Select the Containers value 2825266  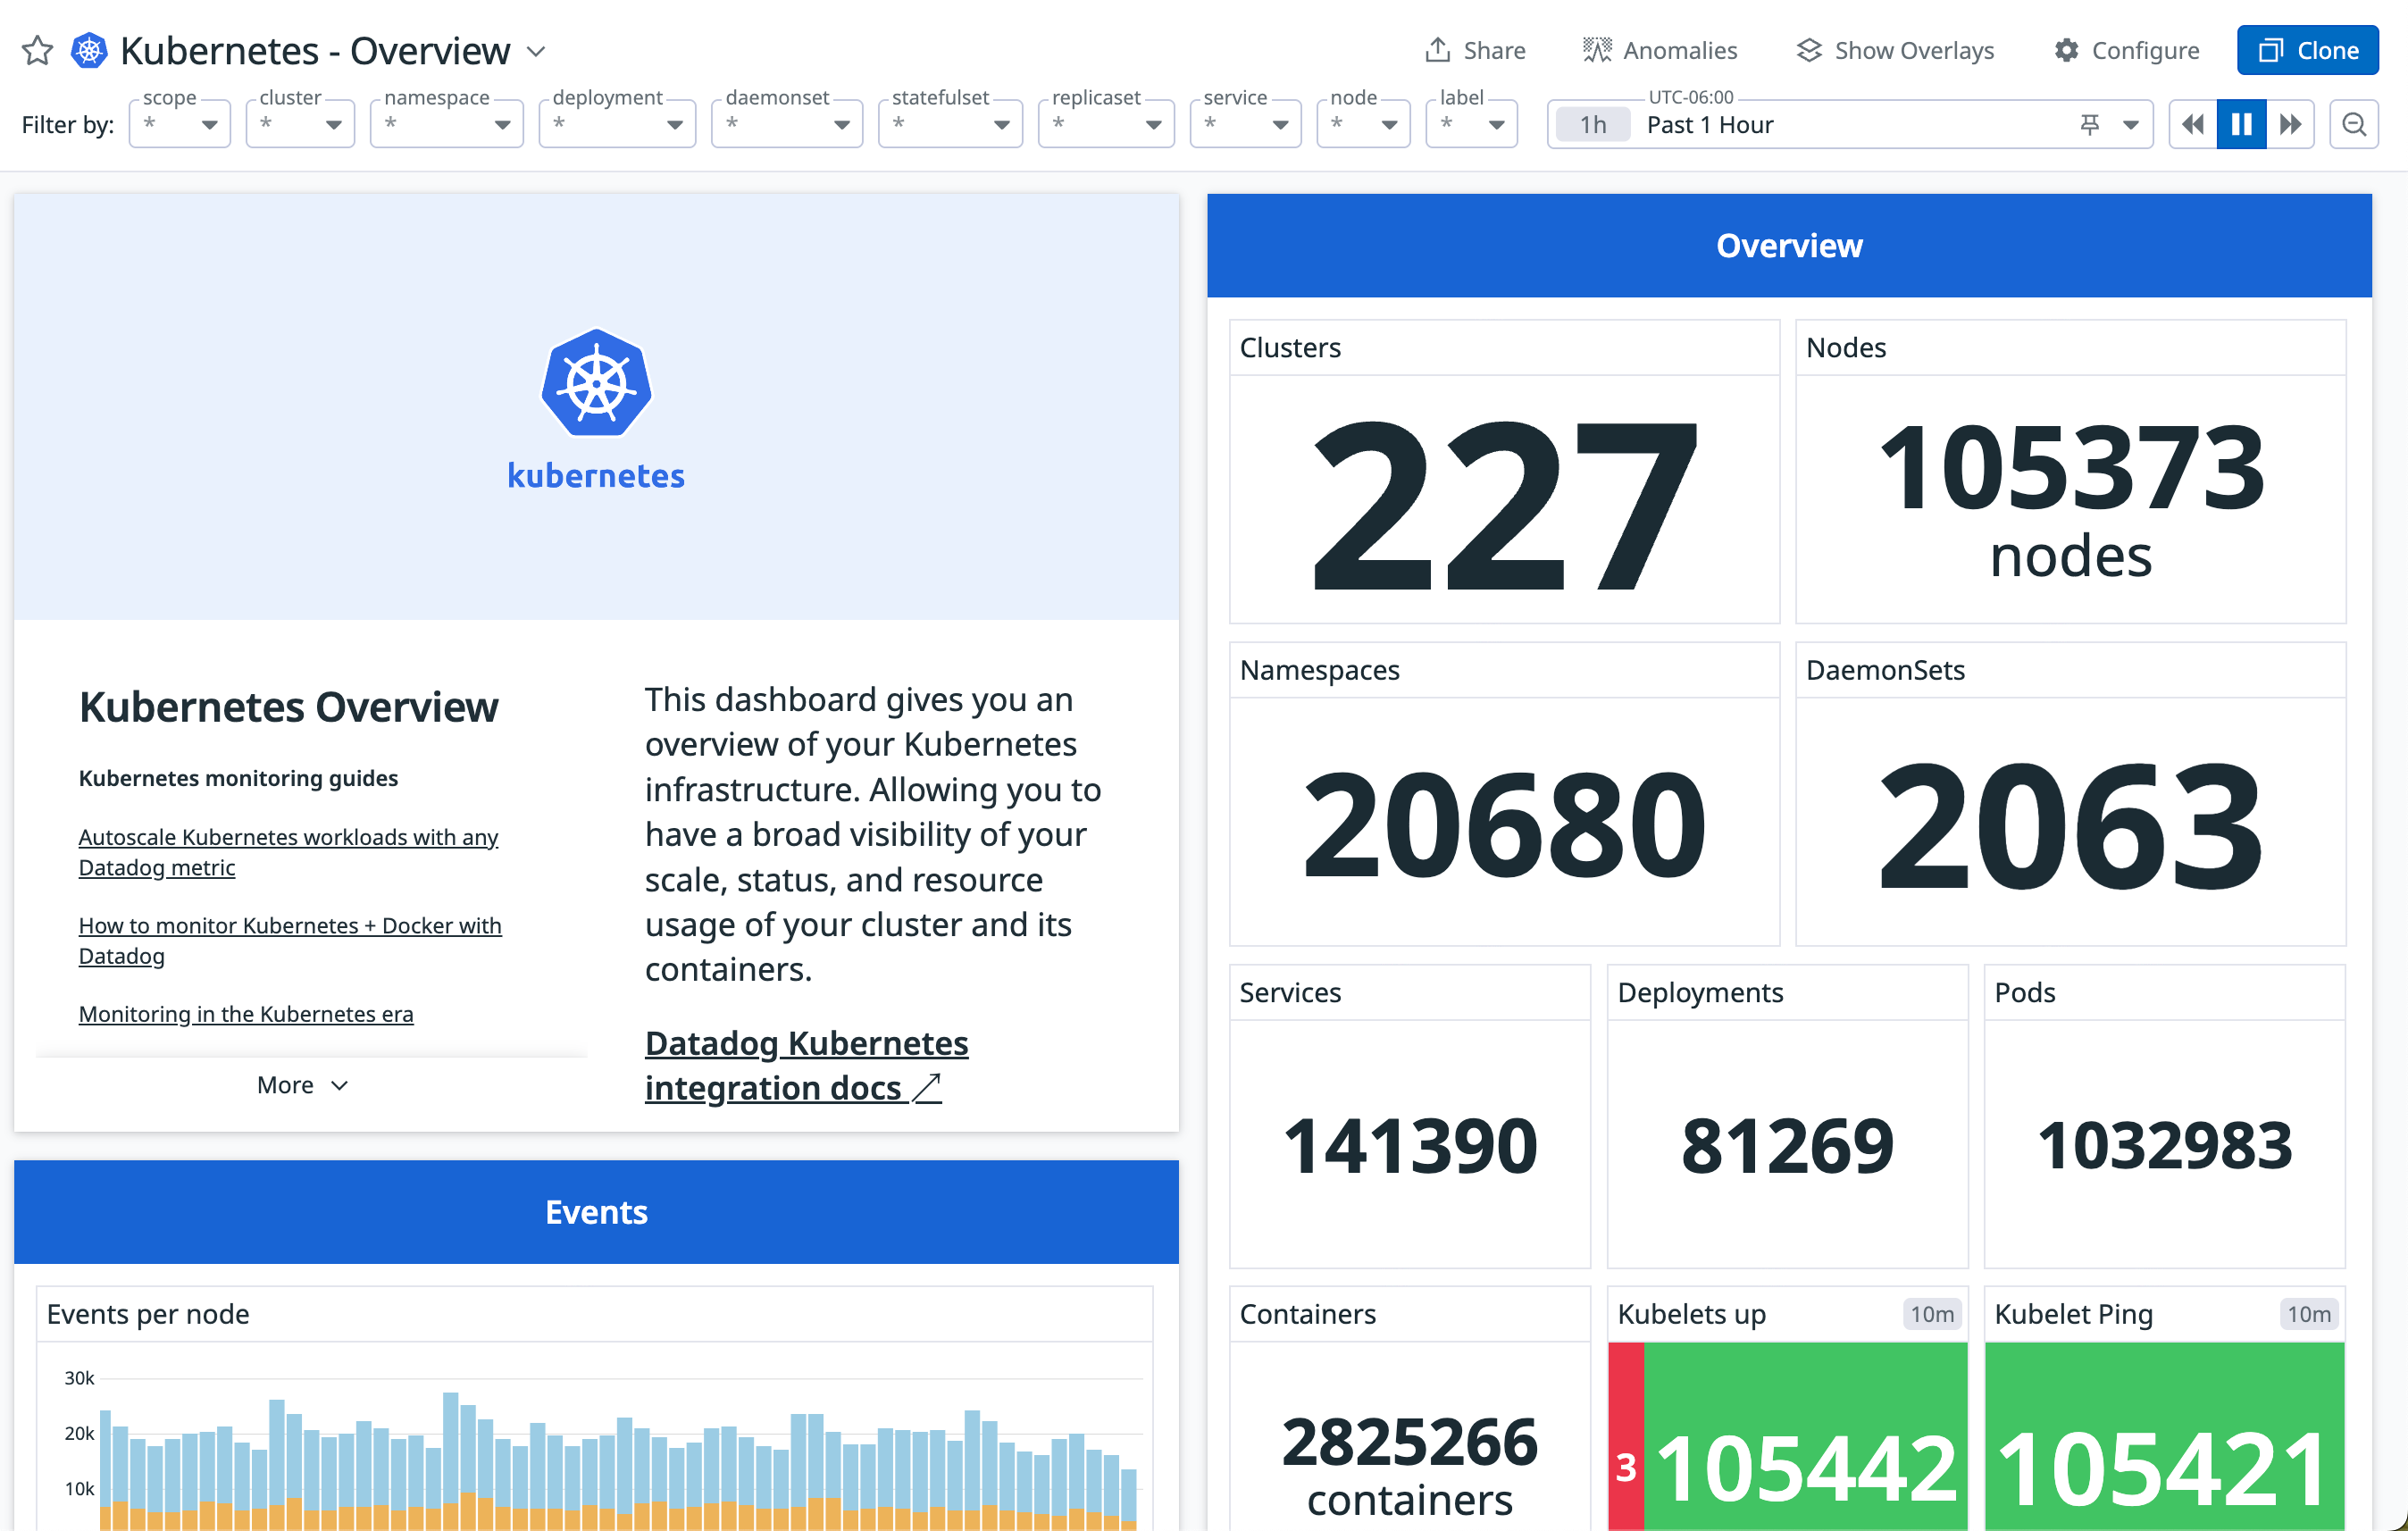[x=1410, y=1441]
